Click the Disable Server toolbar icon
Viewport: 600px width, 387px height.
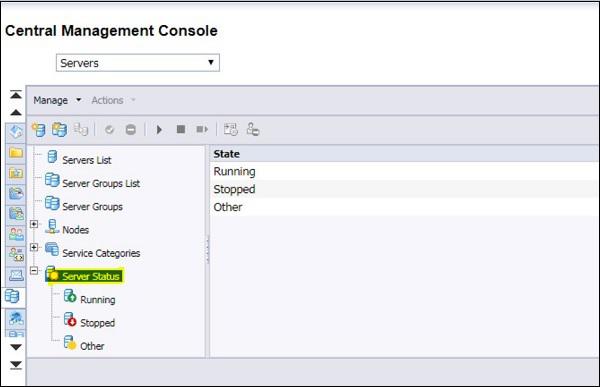130,130
